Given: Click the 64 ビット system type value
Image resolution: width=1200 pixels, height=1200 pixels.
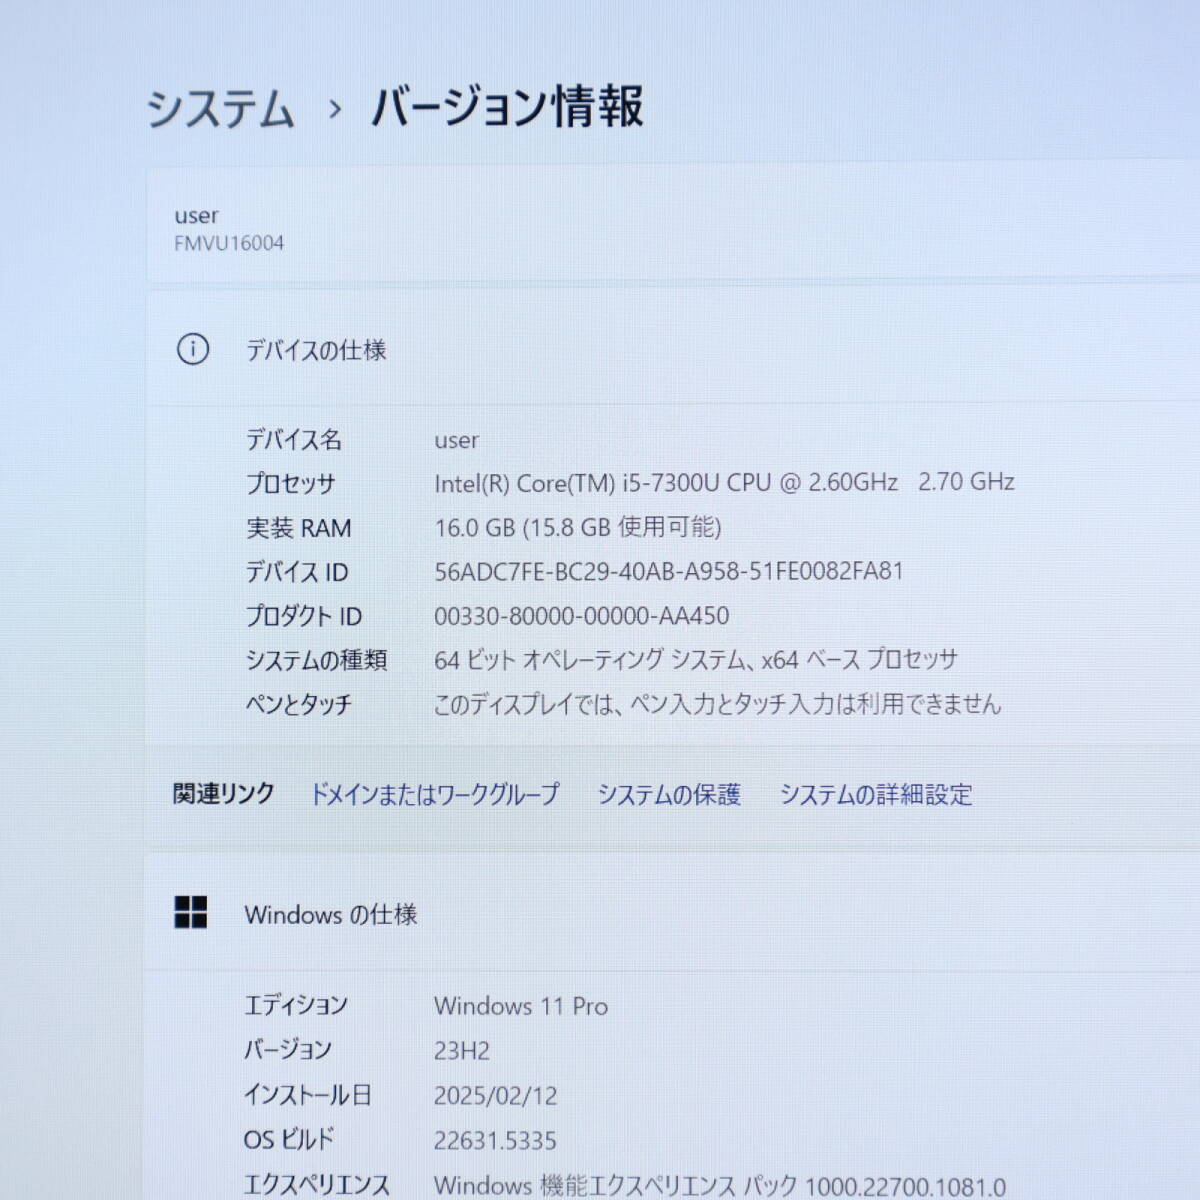Looking at the screenshot, I should 695,659.
